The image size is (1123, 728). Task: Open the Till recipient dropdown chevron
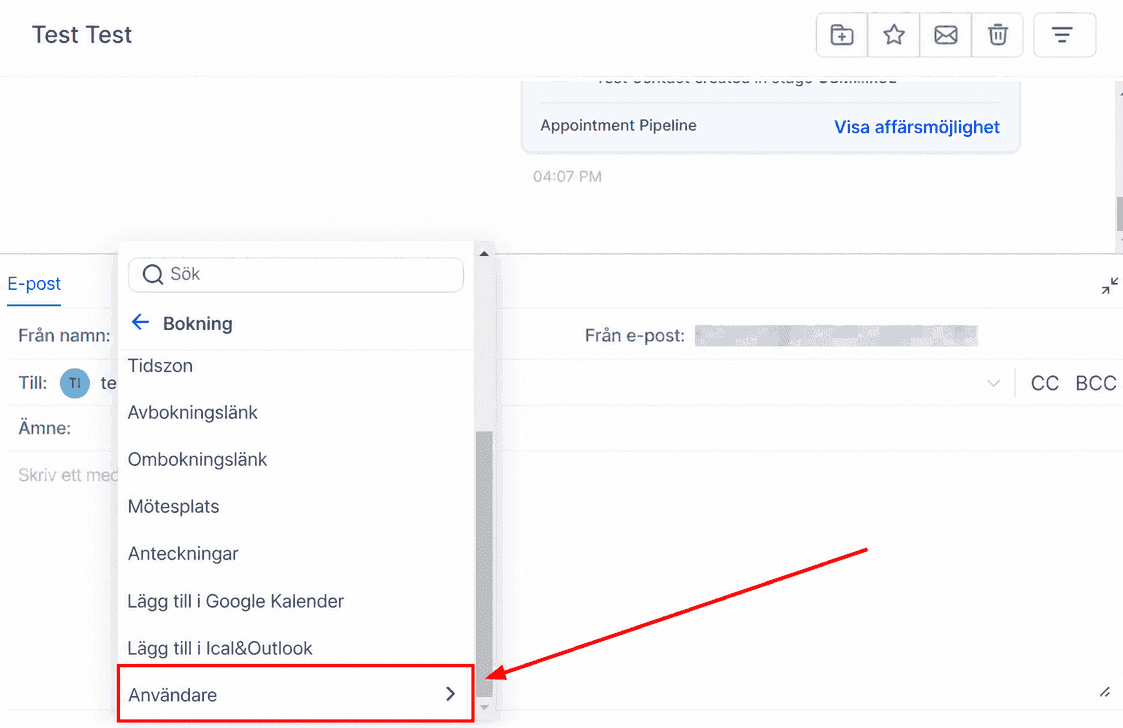tap(993, 383)
